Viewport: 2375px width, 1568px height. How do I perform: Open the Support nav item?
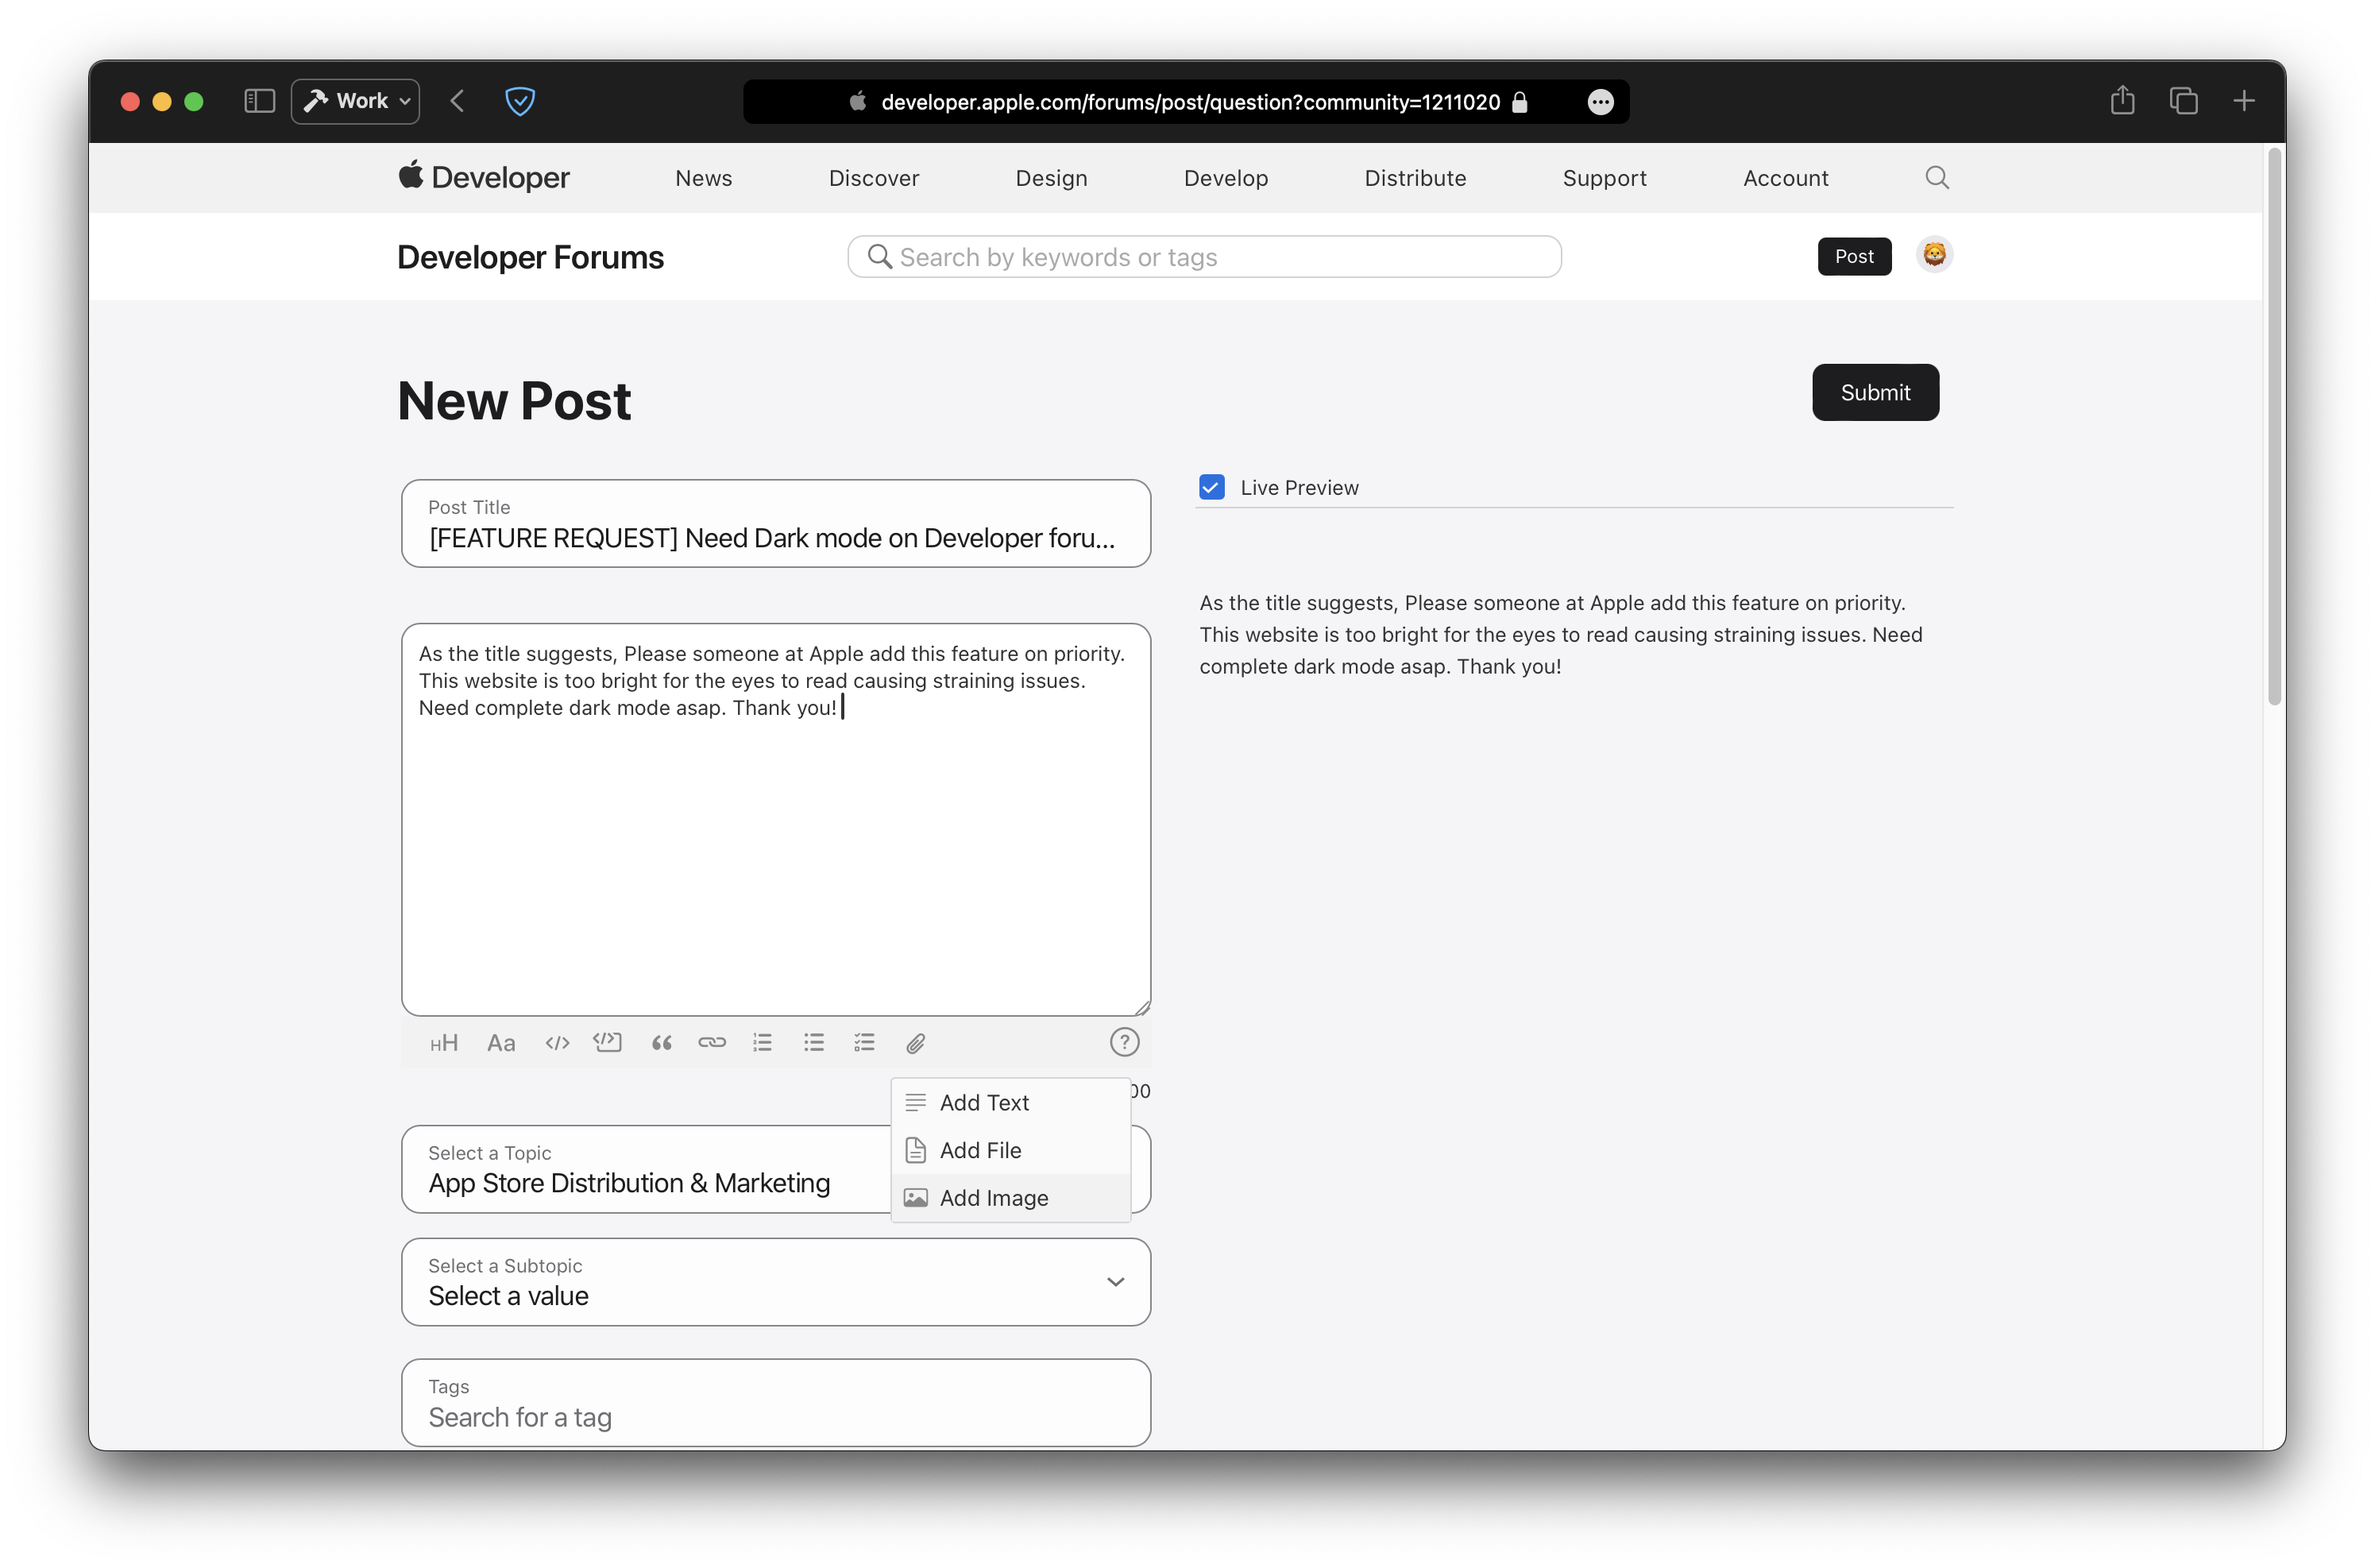pos(1604,178)
